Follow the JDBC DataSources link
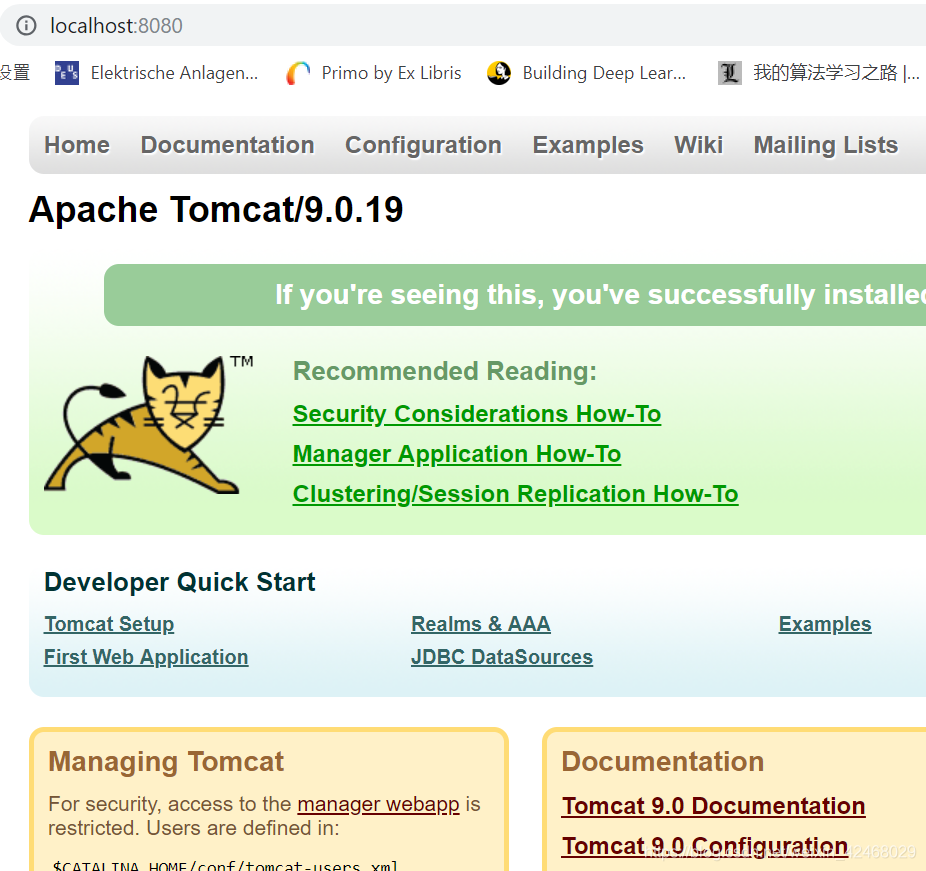Viewport: 926px width, 871px height. (502, 657)
